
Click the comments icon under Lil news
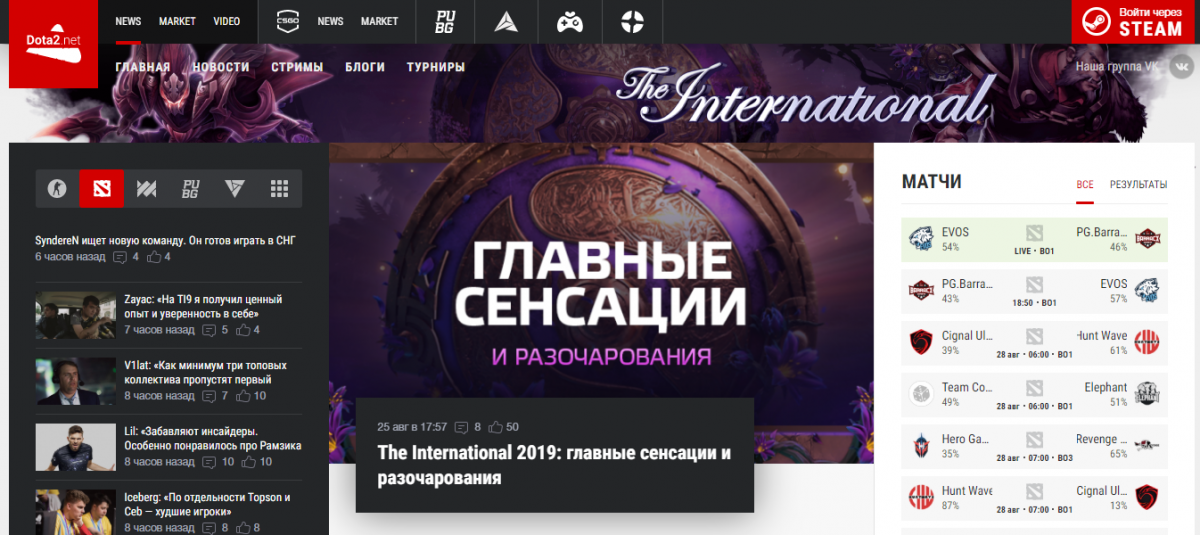point(209,462)
